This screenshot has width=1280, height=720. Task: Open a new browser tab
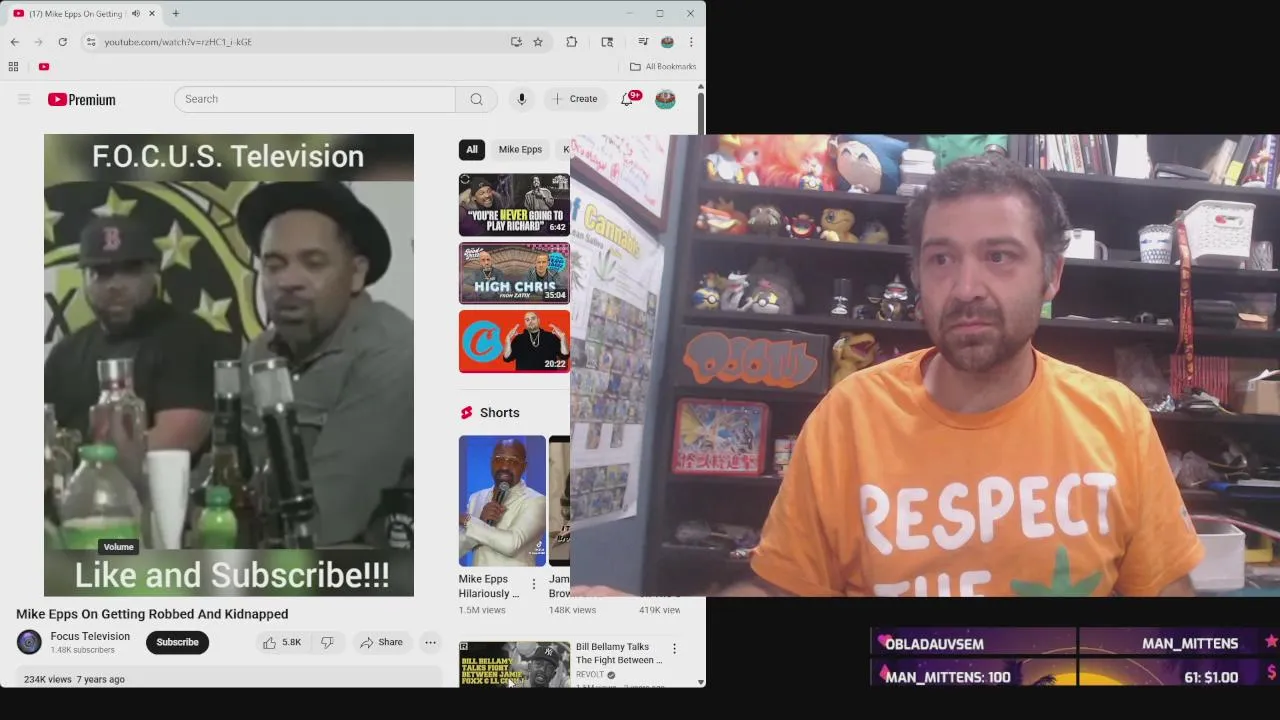point(176,14)
